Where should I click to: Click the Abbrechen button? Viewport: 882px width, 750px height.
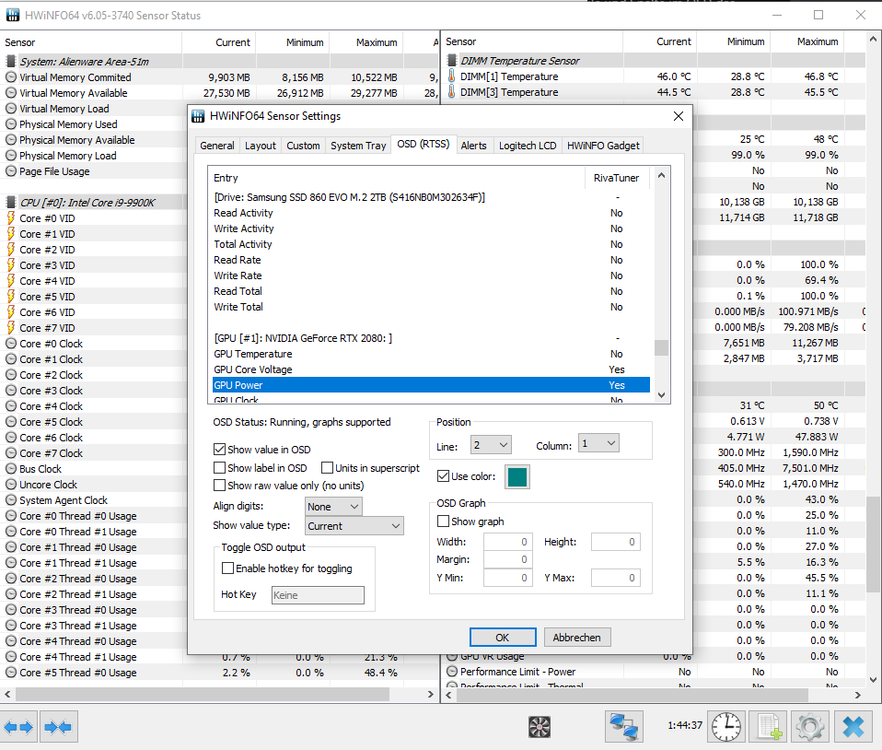tap(577, 637)
